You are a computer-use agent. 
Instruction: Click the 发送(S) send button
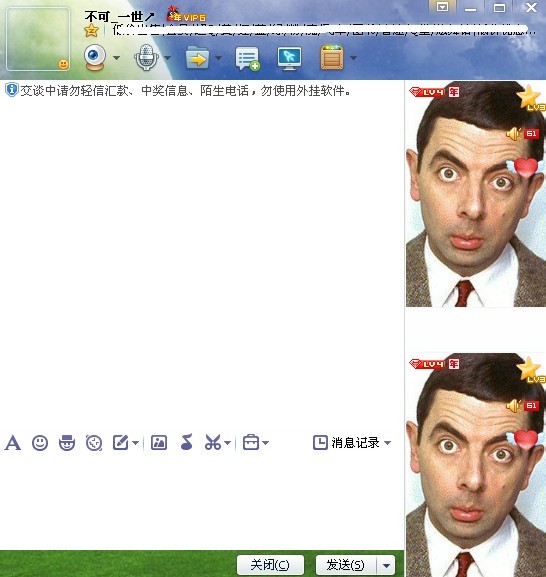coord(346,565)
